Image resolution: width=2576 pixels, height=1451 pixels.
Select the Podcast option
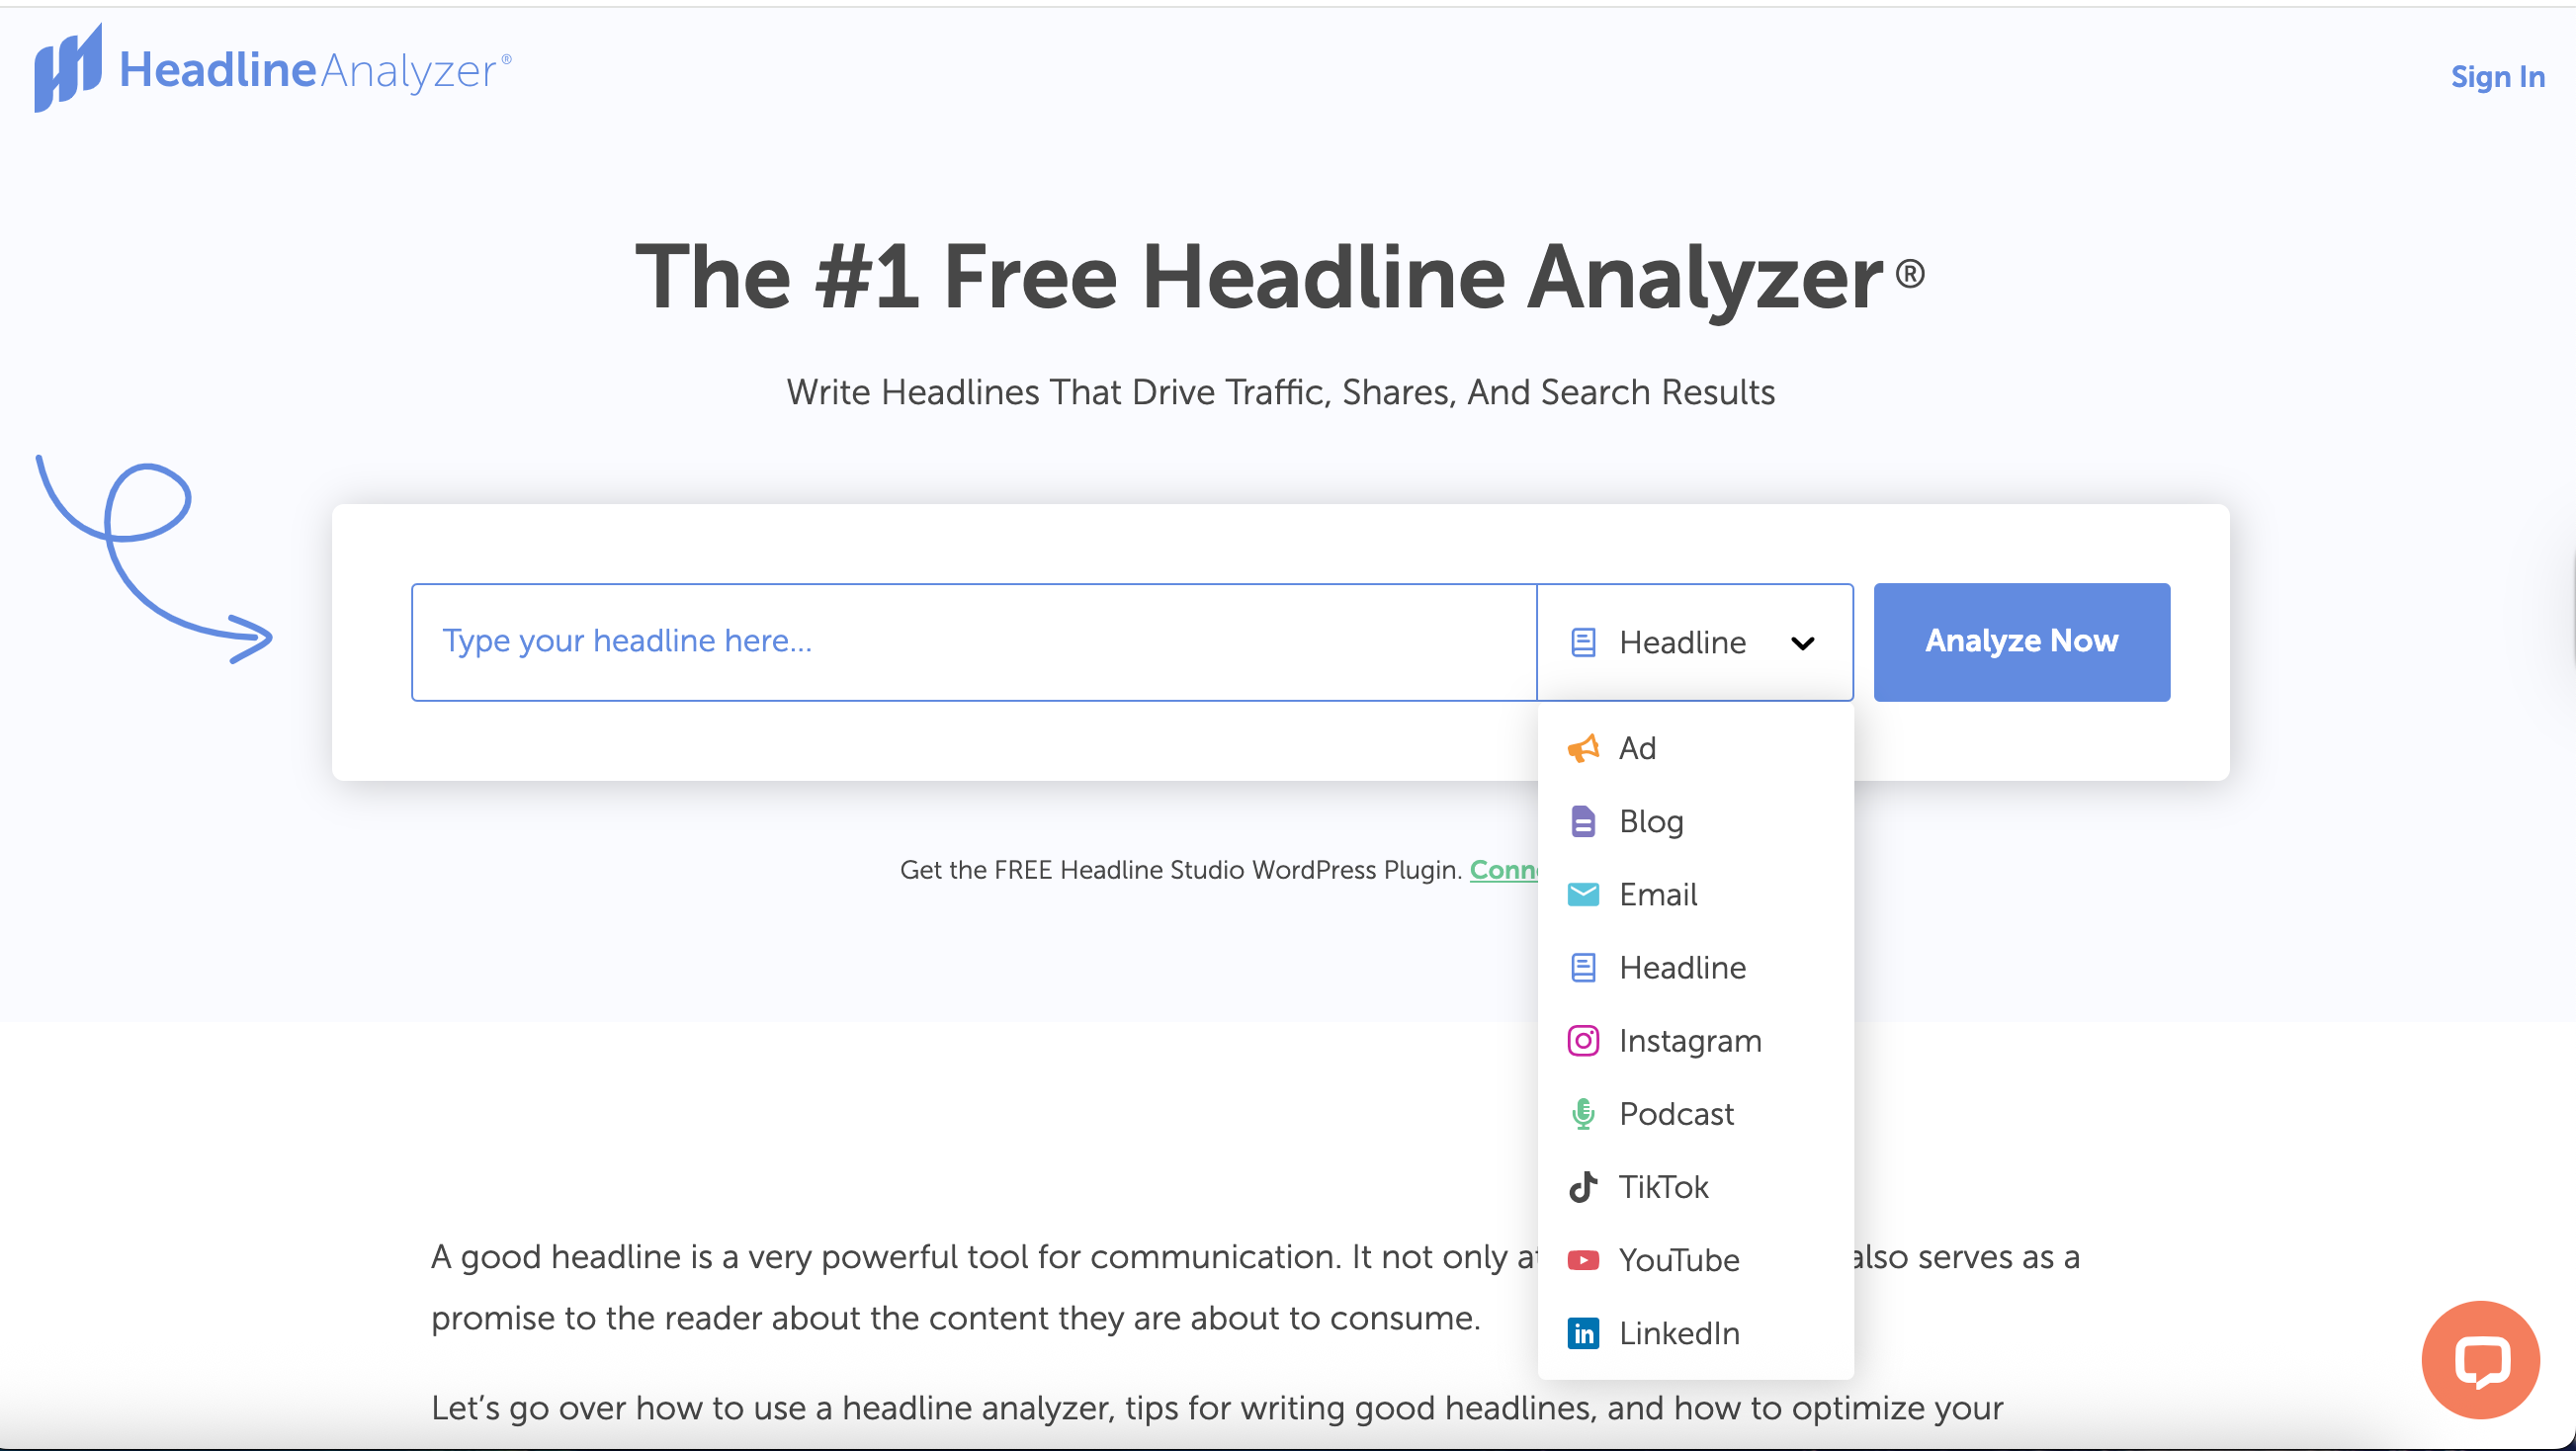(x=1695, y=1113)
